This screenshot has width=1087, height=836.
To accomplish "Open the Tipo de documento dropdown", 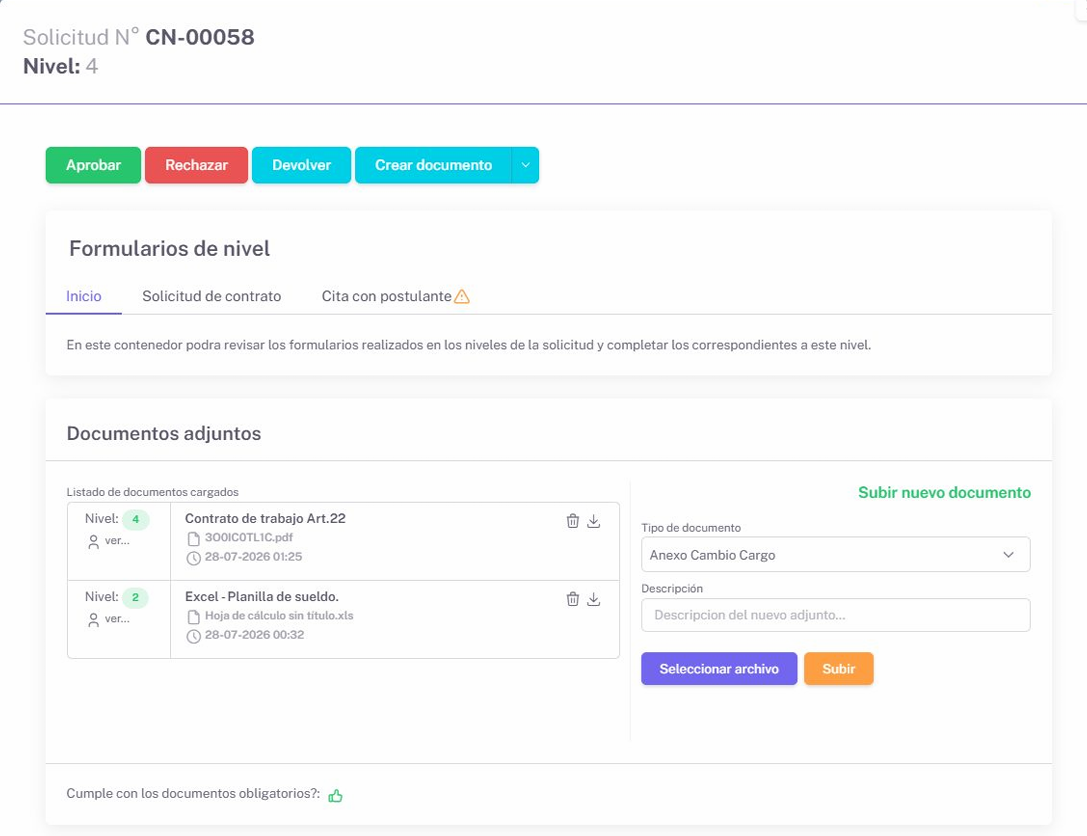I will pyautogui.click(x=835, y=555).
